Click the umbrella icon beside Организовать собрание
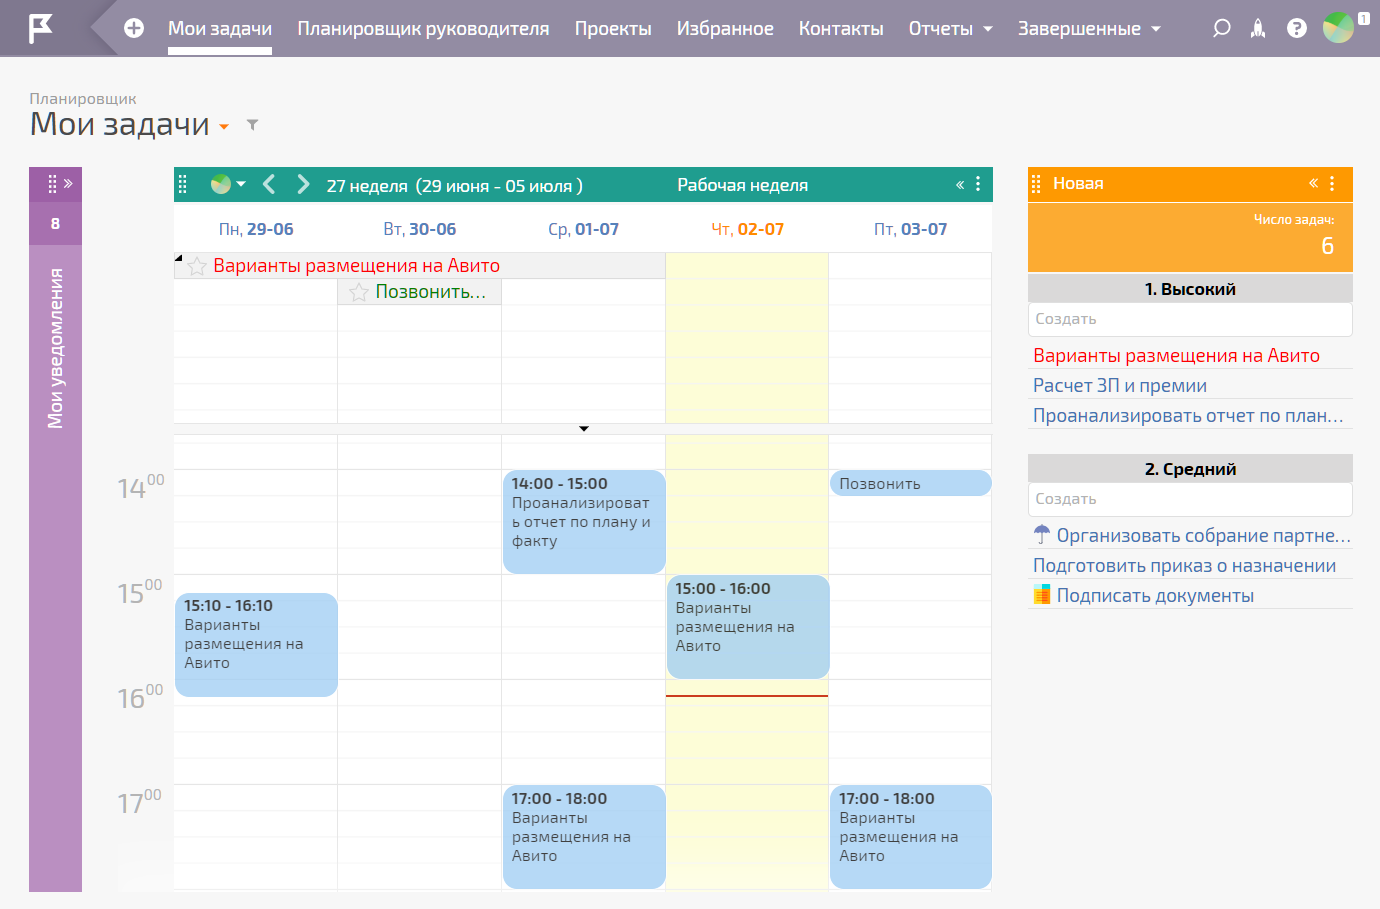The image size is (1380, 909). click(1042, 535)
